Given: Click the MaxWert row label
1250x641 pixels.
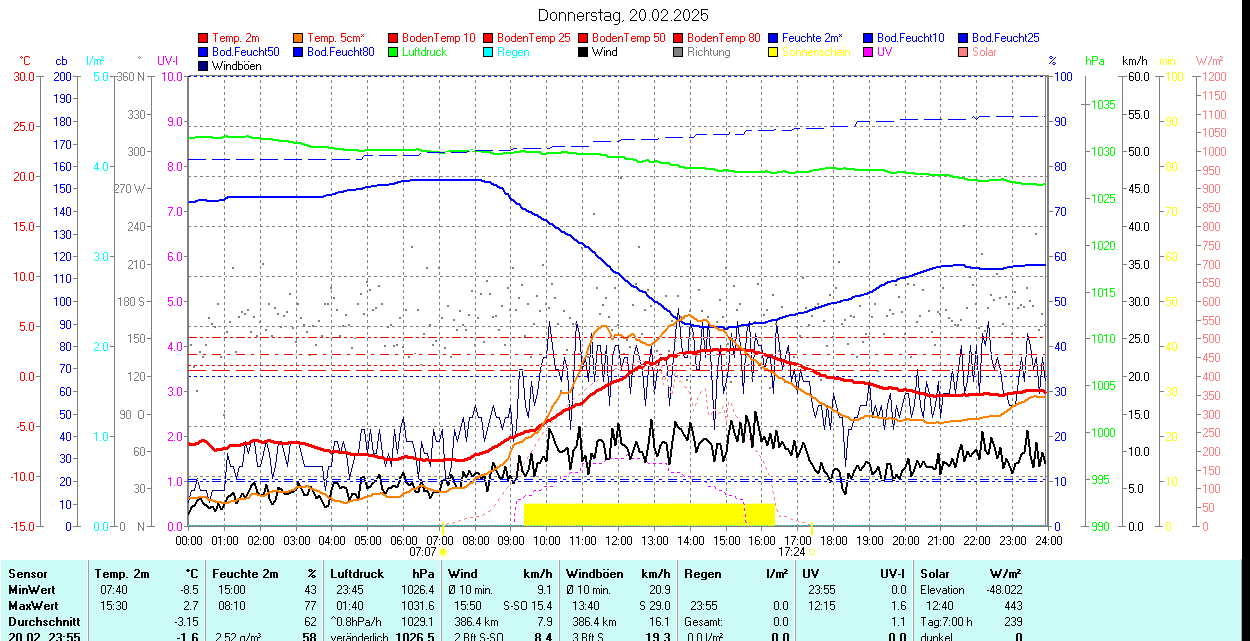Looking at the screenshot, I should pos(36,606).
